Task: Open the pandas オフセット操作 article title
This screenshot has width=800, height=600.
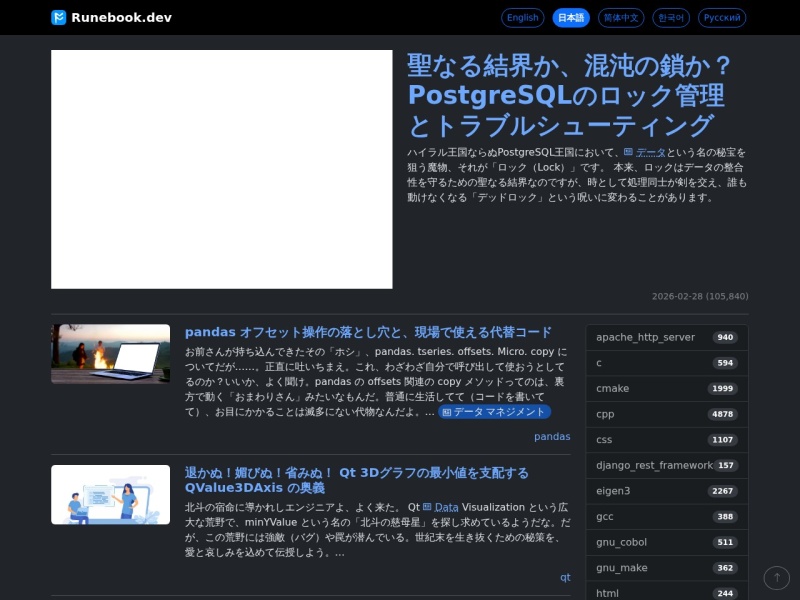Action: pyautogui.click(x=368, y=332)
